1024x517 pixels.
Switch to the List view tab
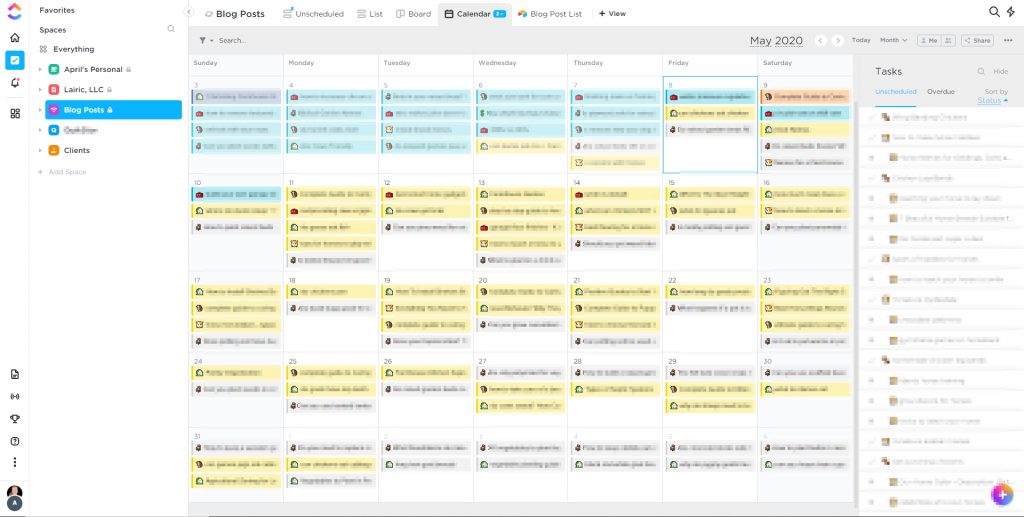coord(370,14)
